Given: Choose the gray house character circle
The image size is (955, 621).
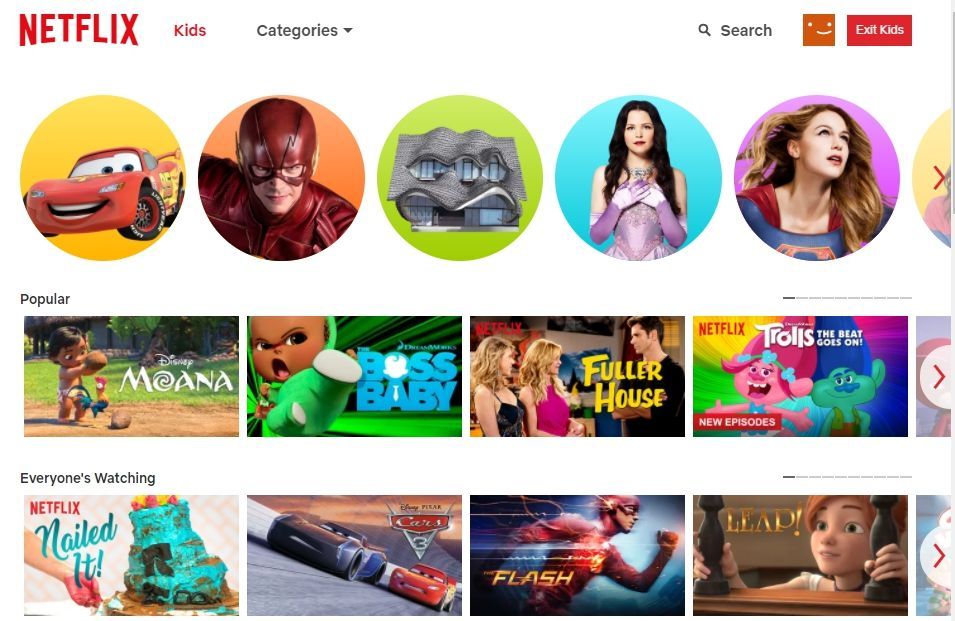Looking at the screenshot, I should pyautogui.click(x=460, y=178).
